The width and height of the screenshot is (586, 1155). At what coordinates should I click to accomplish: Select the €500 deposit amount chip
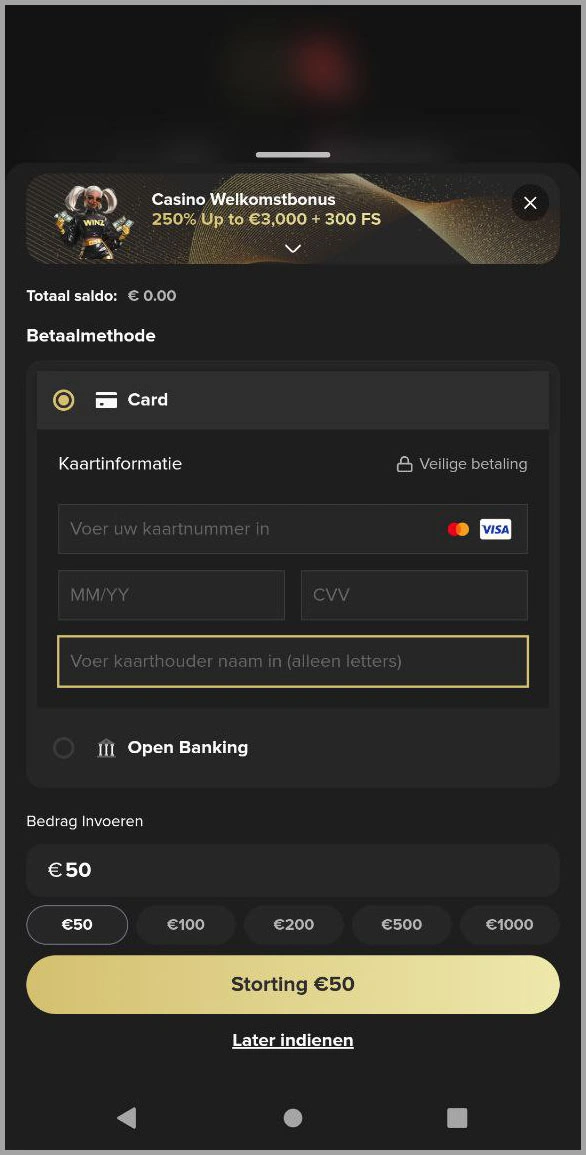401,924
